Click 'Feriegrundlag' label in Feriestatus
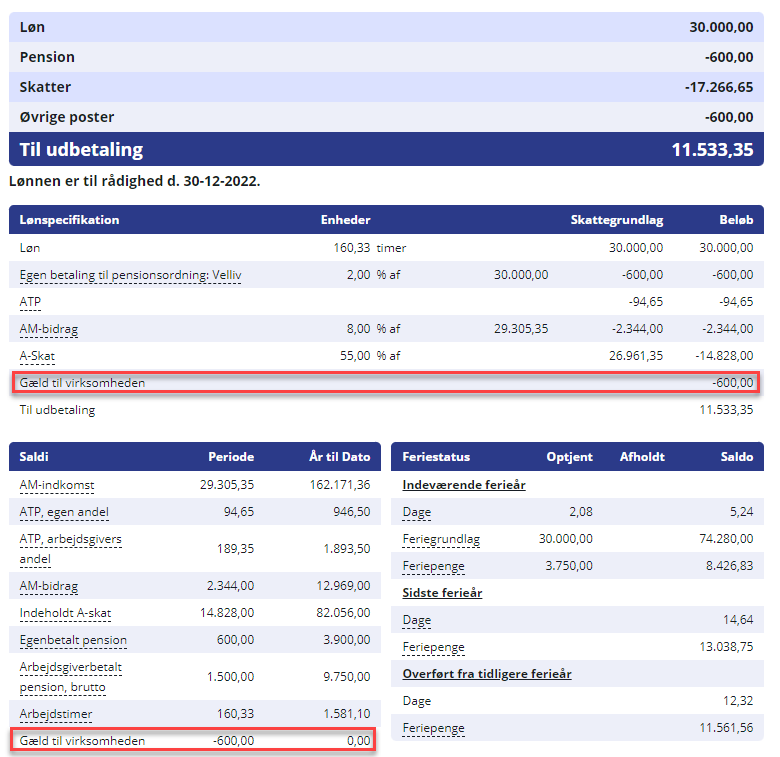Viewport: 780px width, 757px height. pyautogui.click(x=441, y=539)
